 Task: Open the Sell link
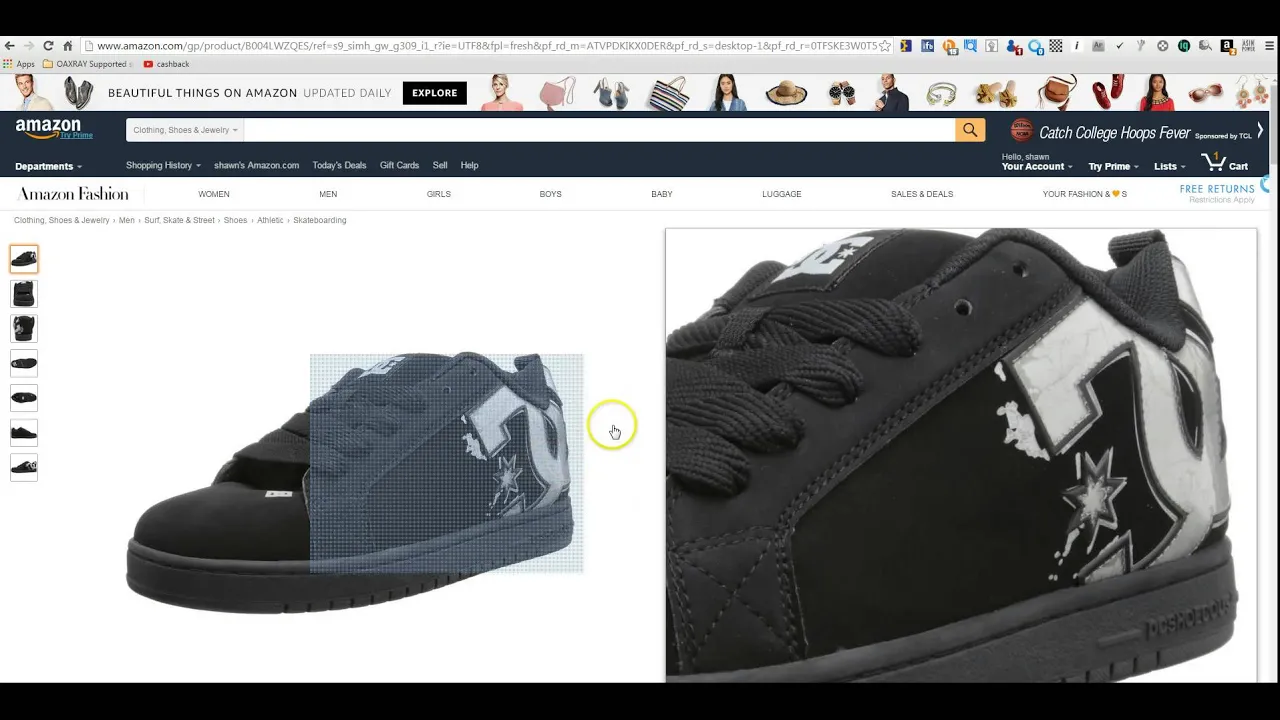pyautogui.click(x=440, y=165)
